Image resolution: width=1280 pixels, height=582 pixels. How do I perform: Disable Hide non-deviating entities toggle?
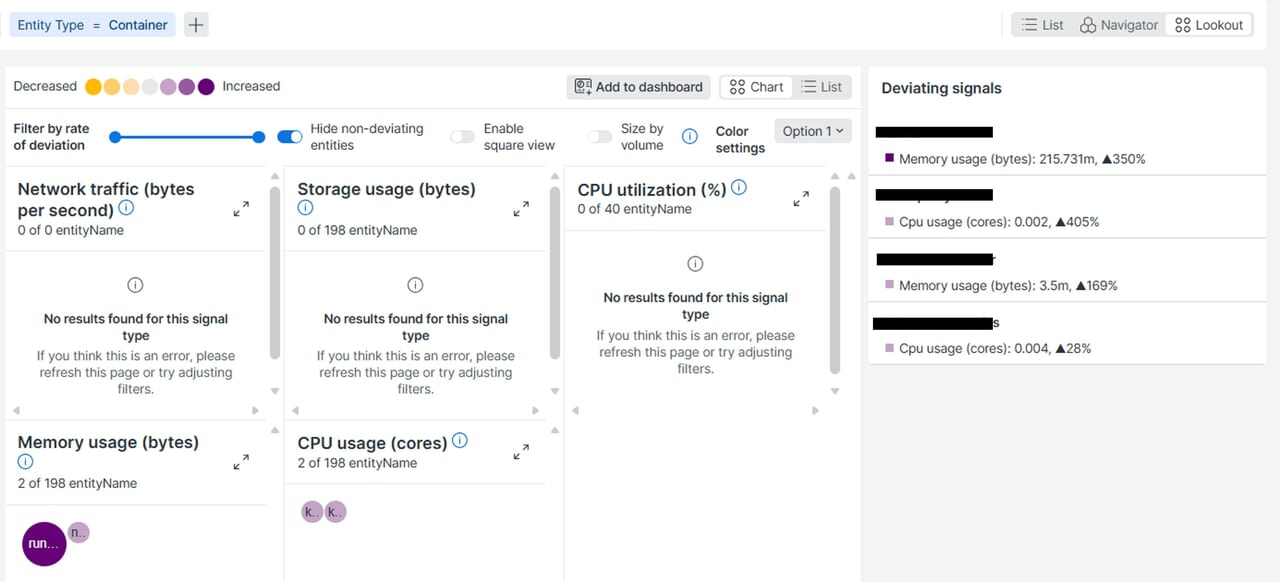coord(290,137)
